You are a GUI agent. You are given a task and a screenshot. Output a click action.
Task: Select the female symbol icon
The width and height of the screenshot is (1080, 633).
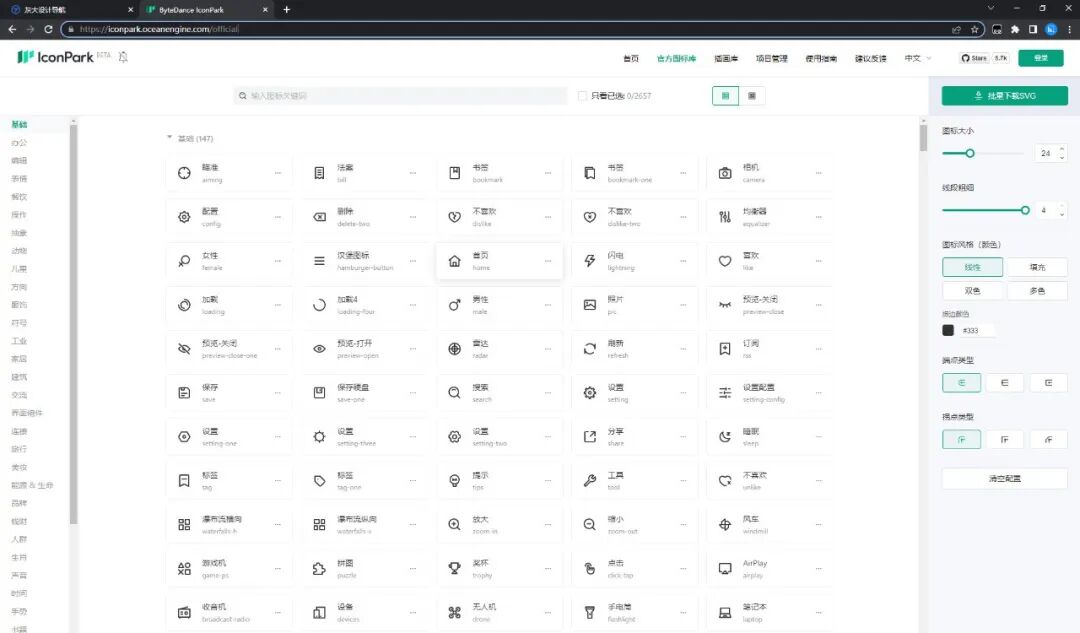184,261
